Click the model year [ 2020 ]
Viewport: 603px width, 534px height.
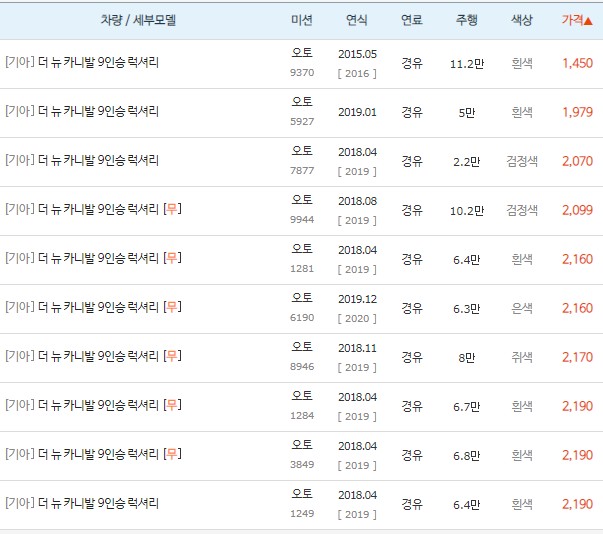click(x=357, y=319)
